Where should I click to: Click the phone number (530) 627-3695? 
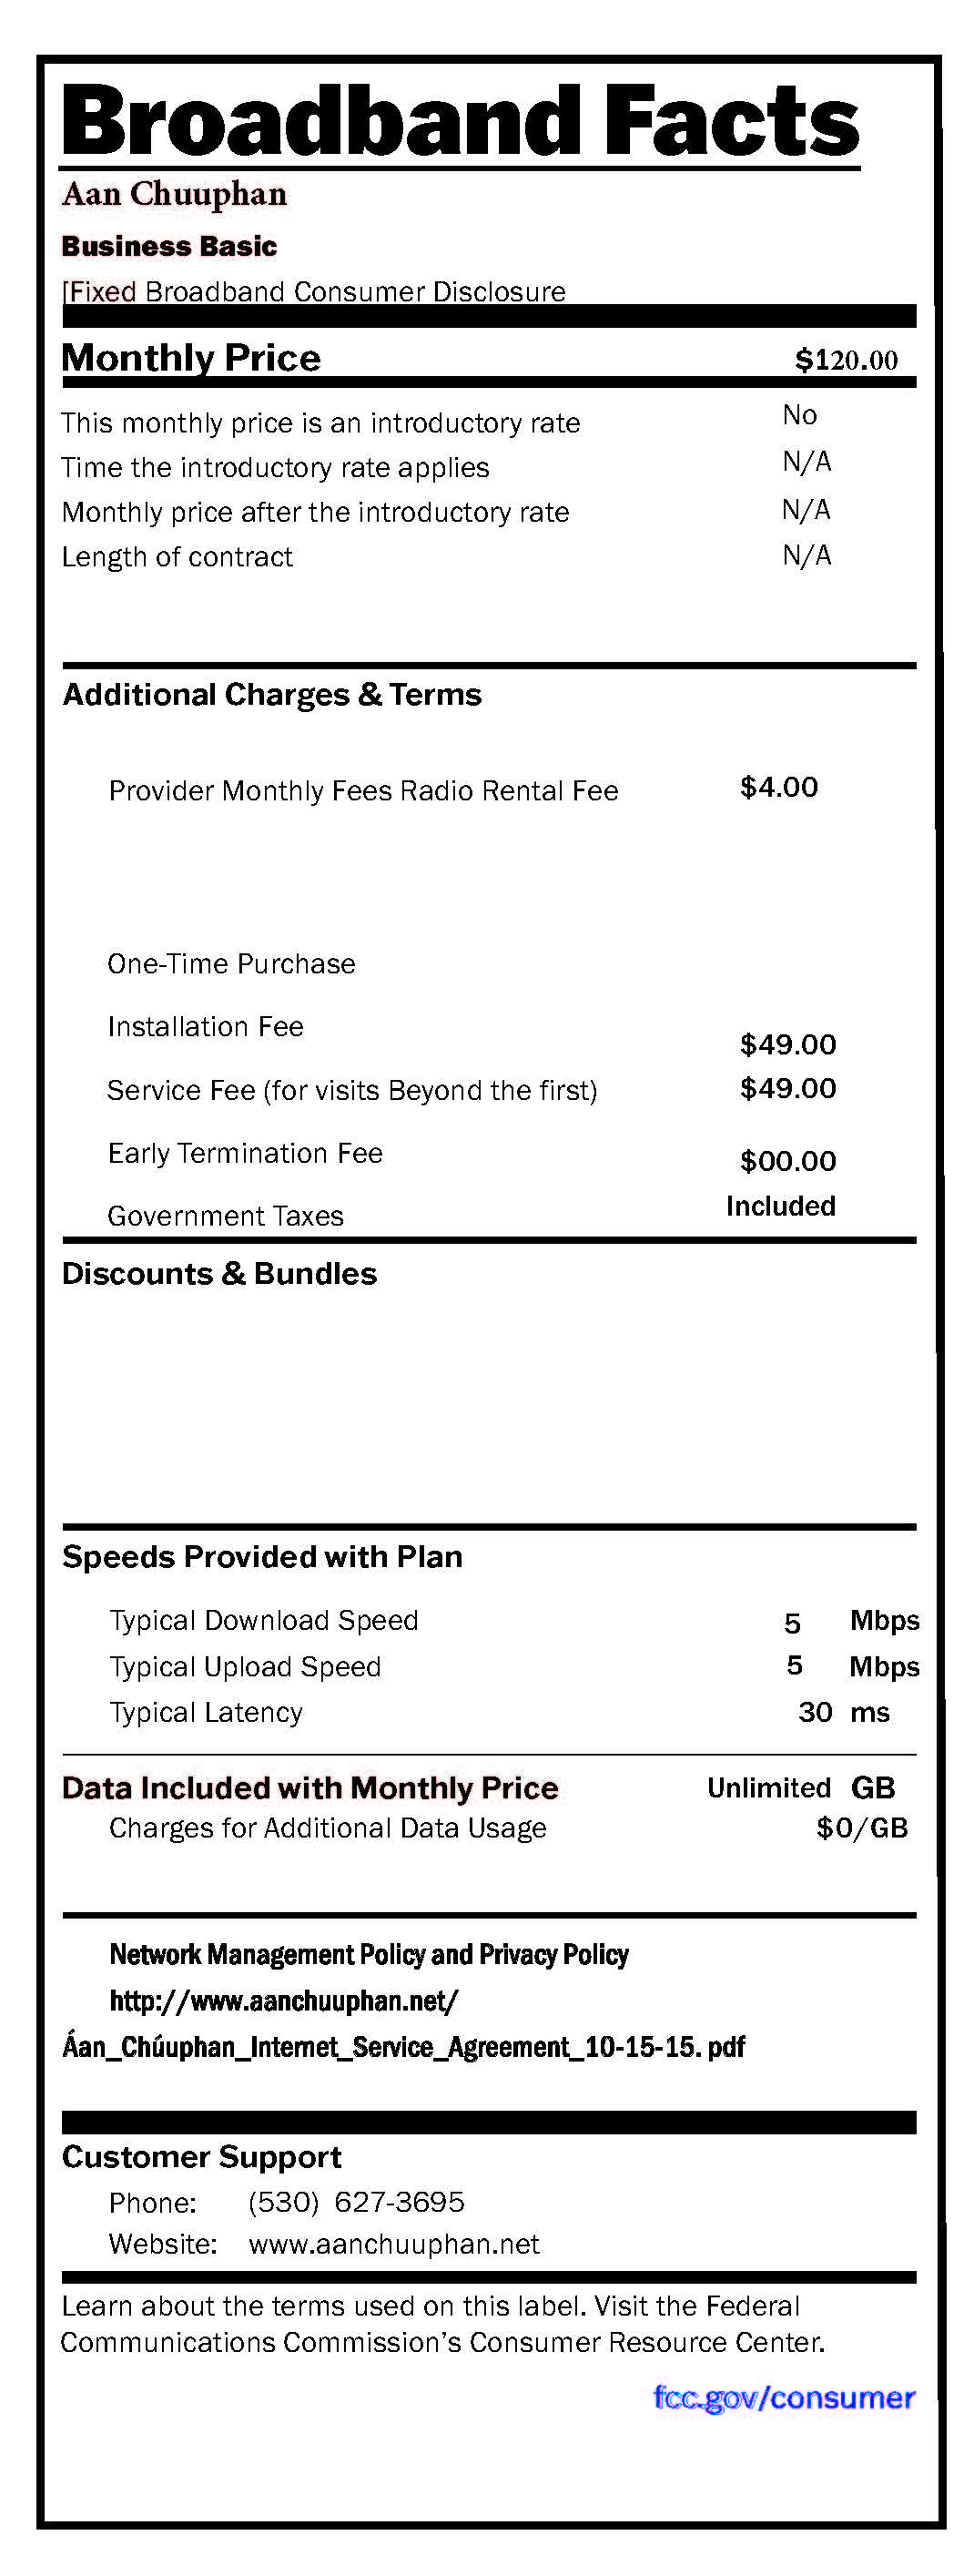356,2201
